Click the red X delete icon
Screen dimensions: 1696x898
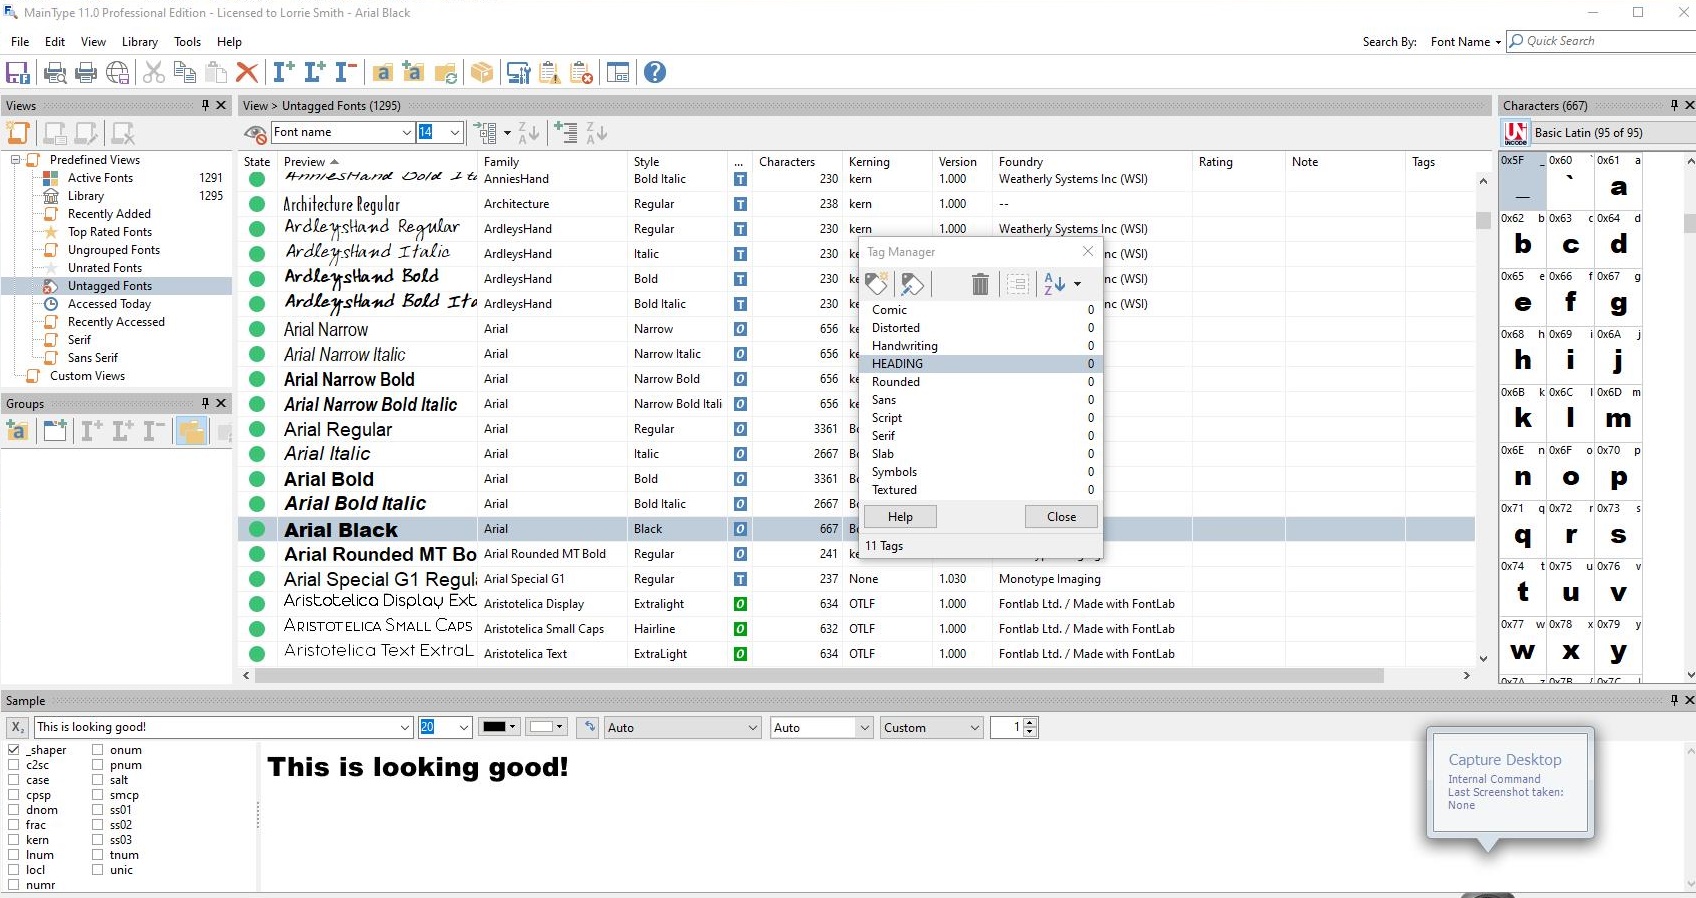[247, 72]
